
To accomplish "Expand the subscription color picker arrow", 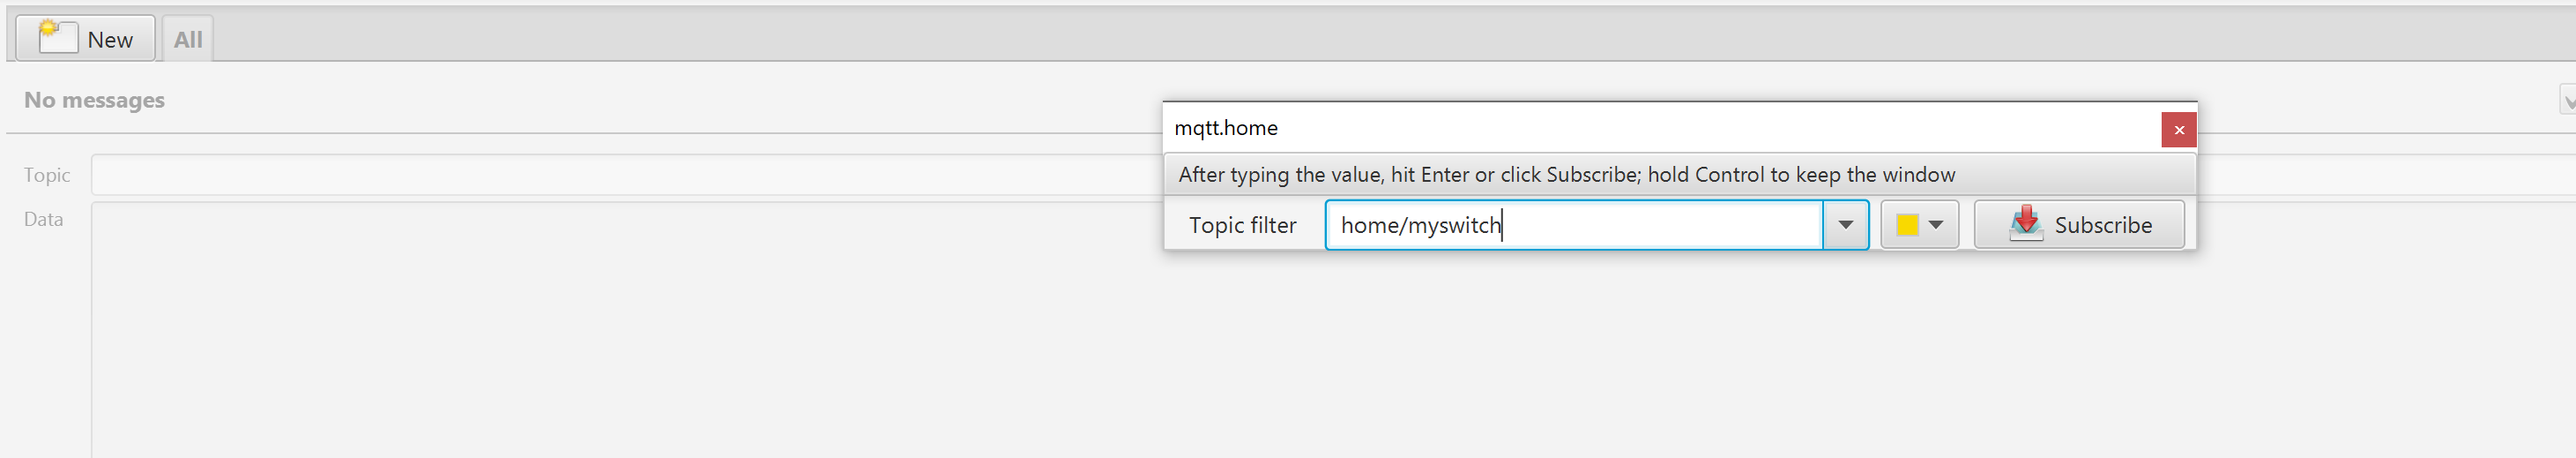I will (x=1936, y=225).
